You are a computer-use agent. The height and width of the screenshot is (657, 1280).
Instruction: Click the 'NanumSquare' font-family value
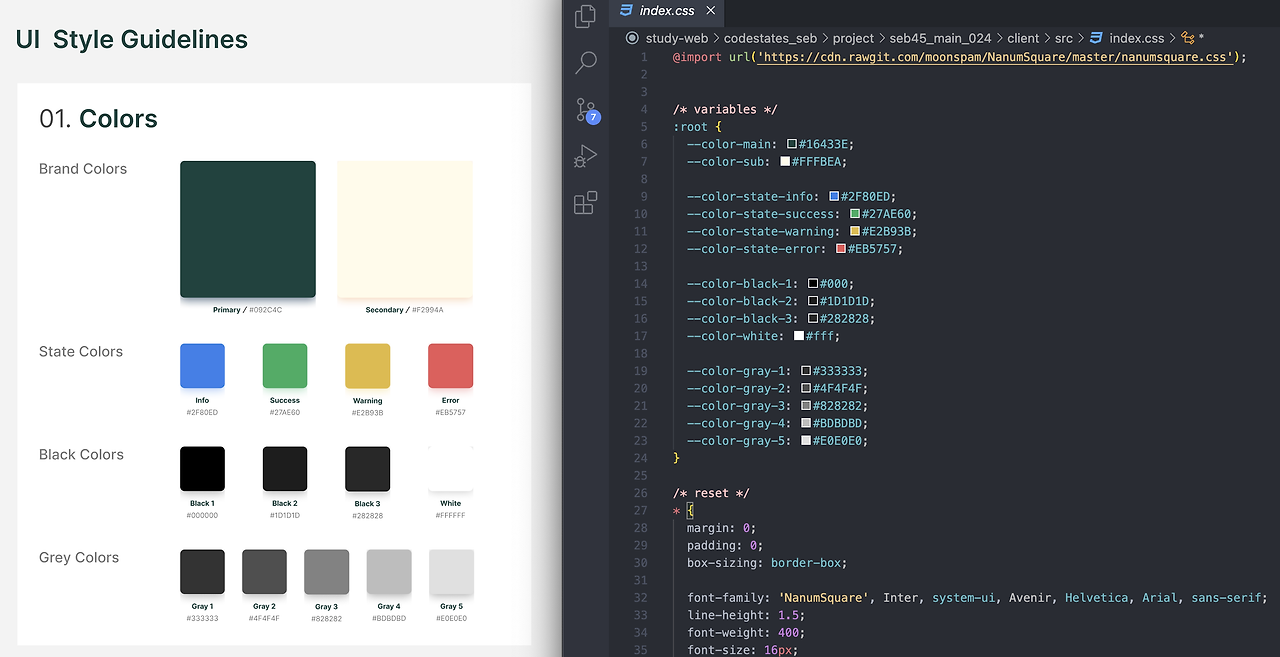[824, 598]
